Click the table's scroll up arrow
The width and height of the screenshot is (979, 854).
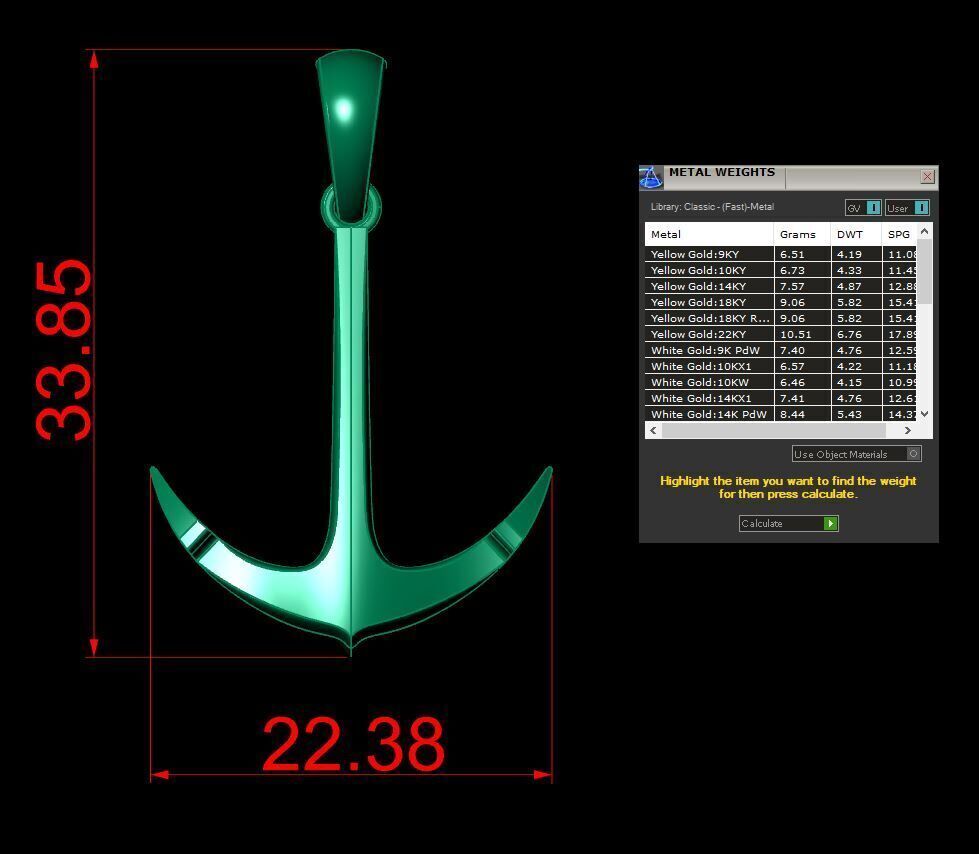[x=925, y=231]
